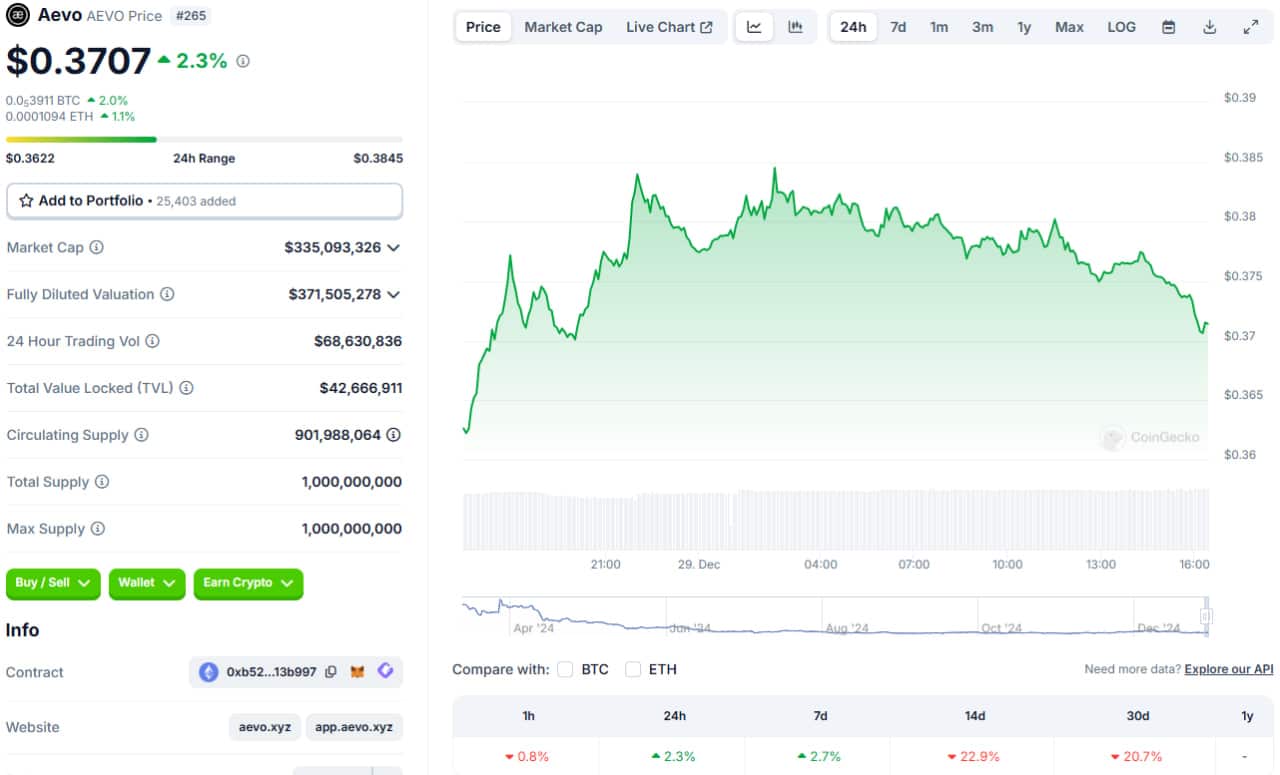
Task: Expand Market Cap details chevron
Action: [394, 247]
